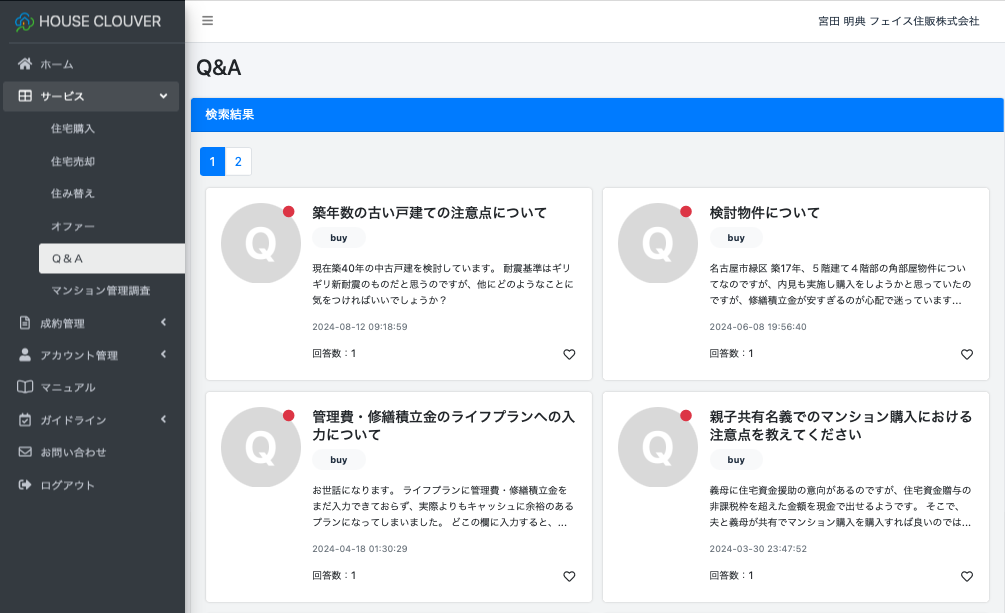
Task: Expand the 成約管理 submenu arrow
Action: pyautogui.click(x=163, y=322)
